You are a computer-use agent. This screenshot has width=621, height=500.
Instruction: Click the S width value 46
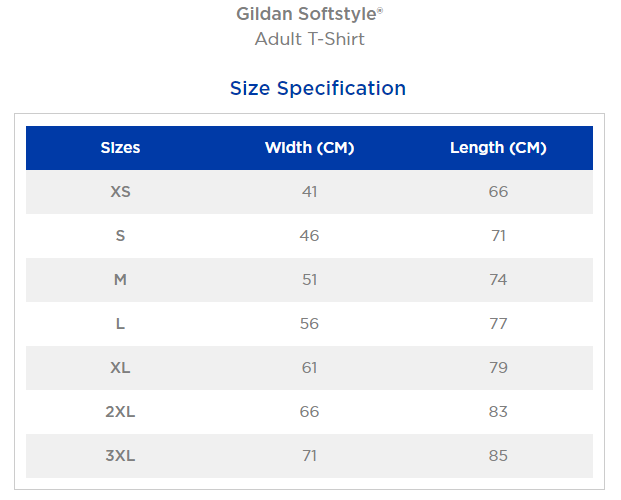[x=309, y=236]
